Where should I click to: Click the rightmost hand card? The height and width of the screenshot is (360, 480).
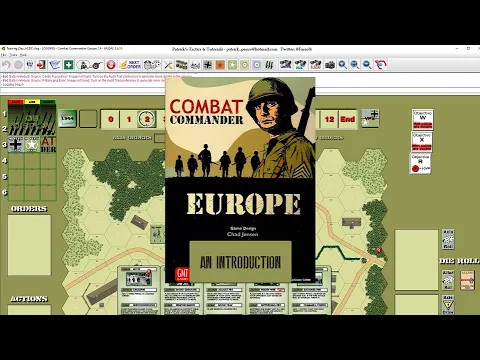pyautogui.click(x=309, y=290)
